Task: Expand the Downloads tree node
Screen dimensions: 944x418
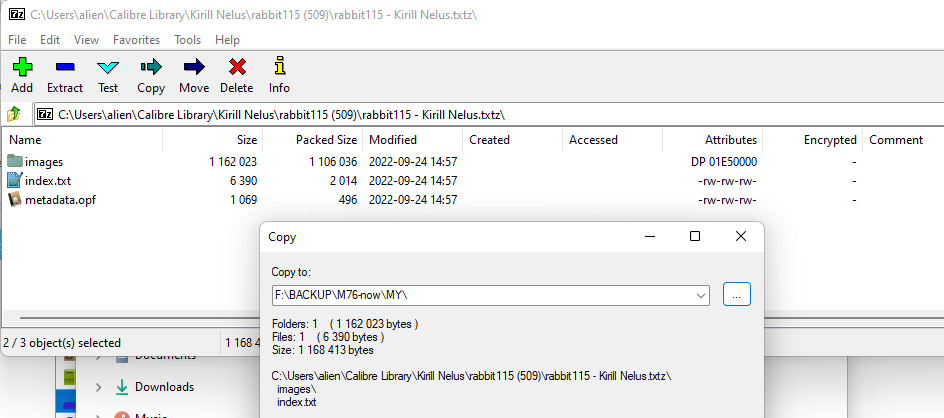Action: click(98, 387)
